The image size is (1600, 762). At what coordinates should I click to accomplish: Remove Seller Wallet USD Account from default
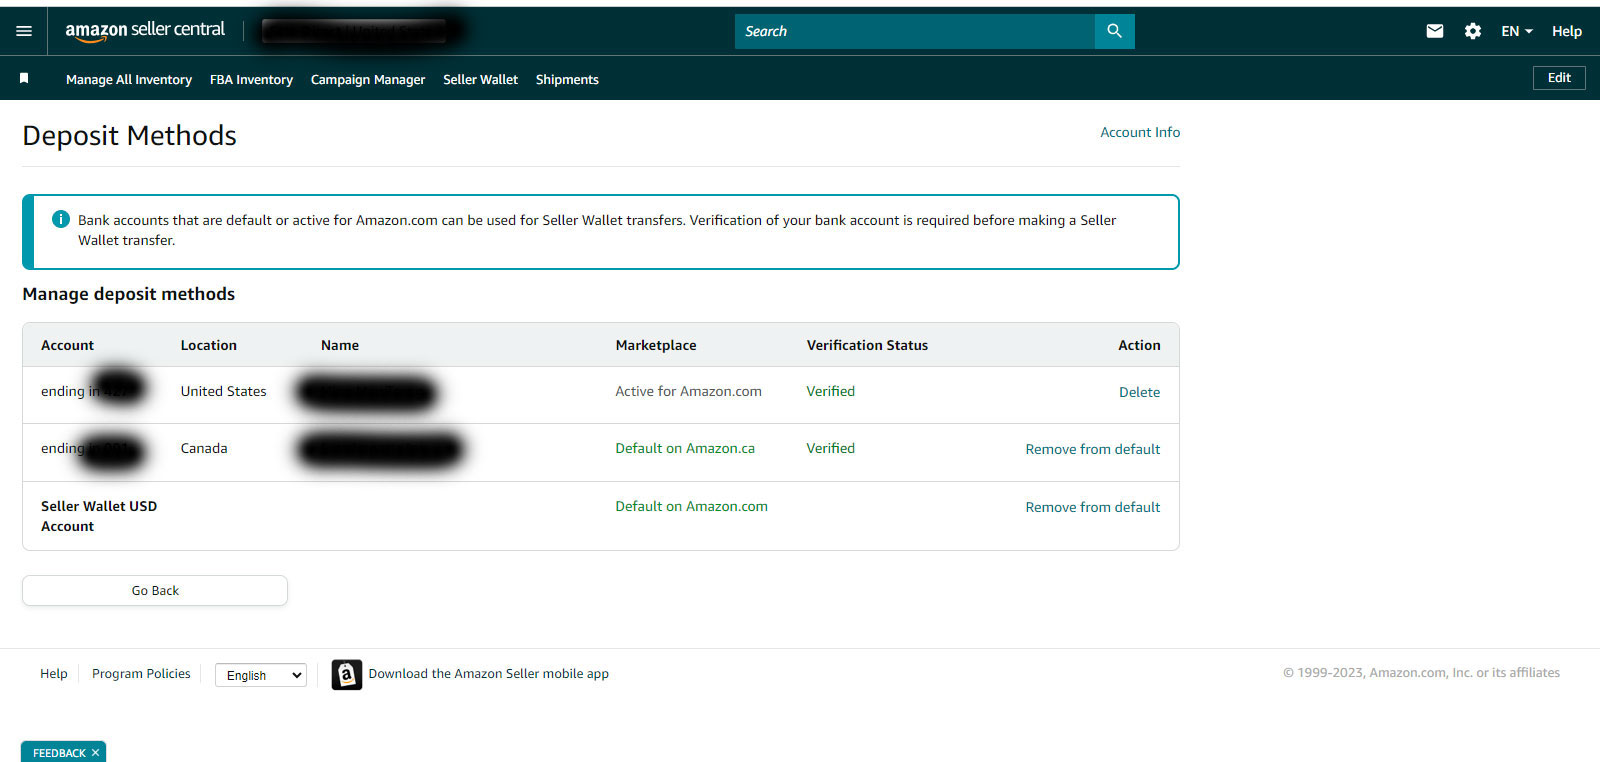[x=1093, y=507]
